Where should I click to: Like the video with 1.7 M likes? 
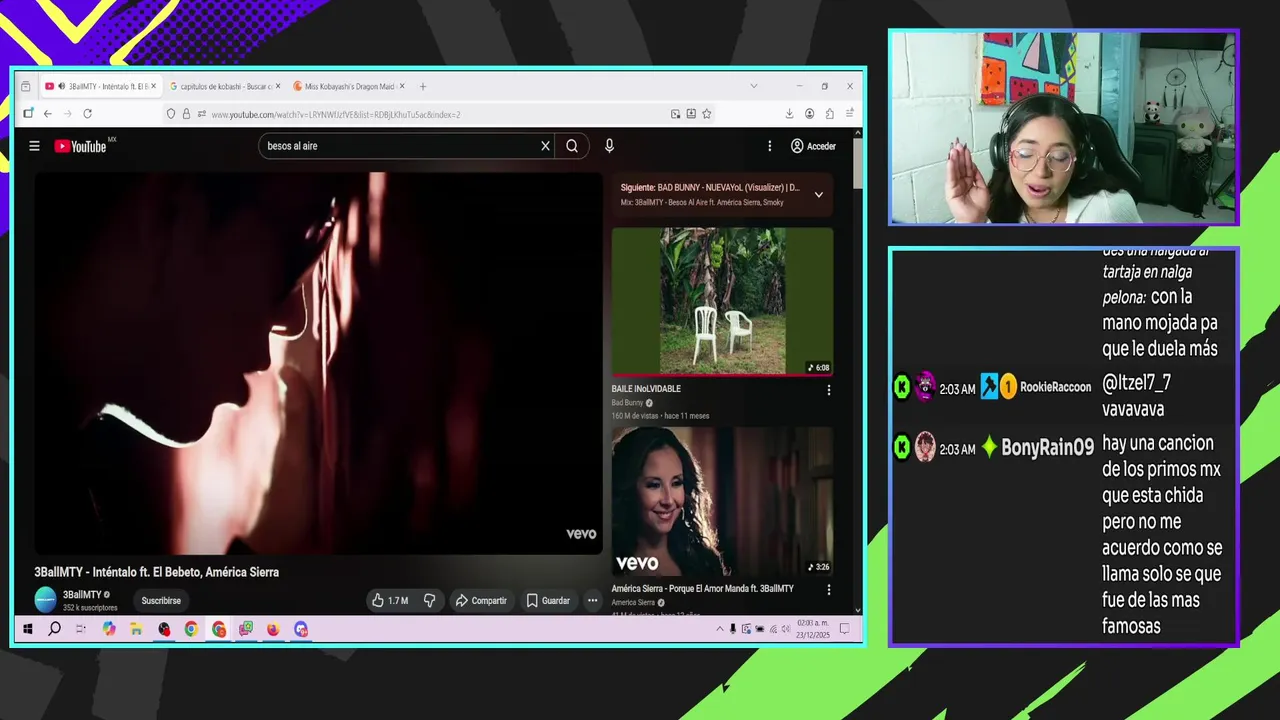click(x=390, y=601)
